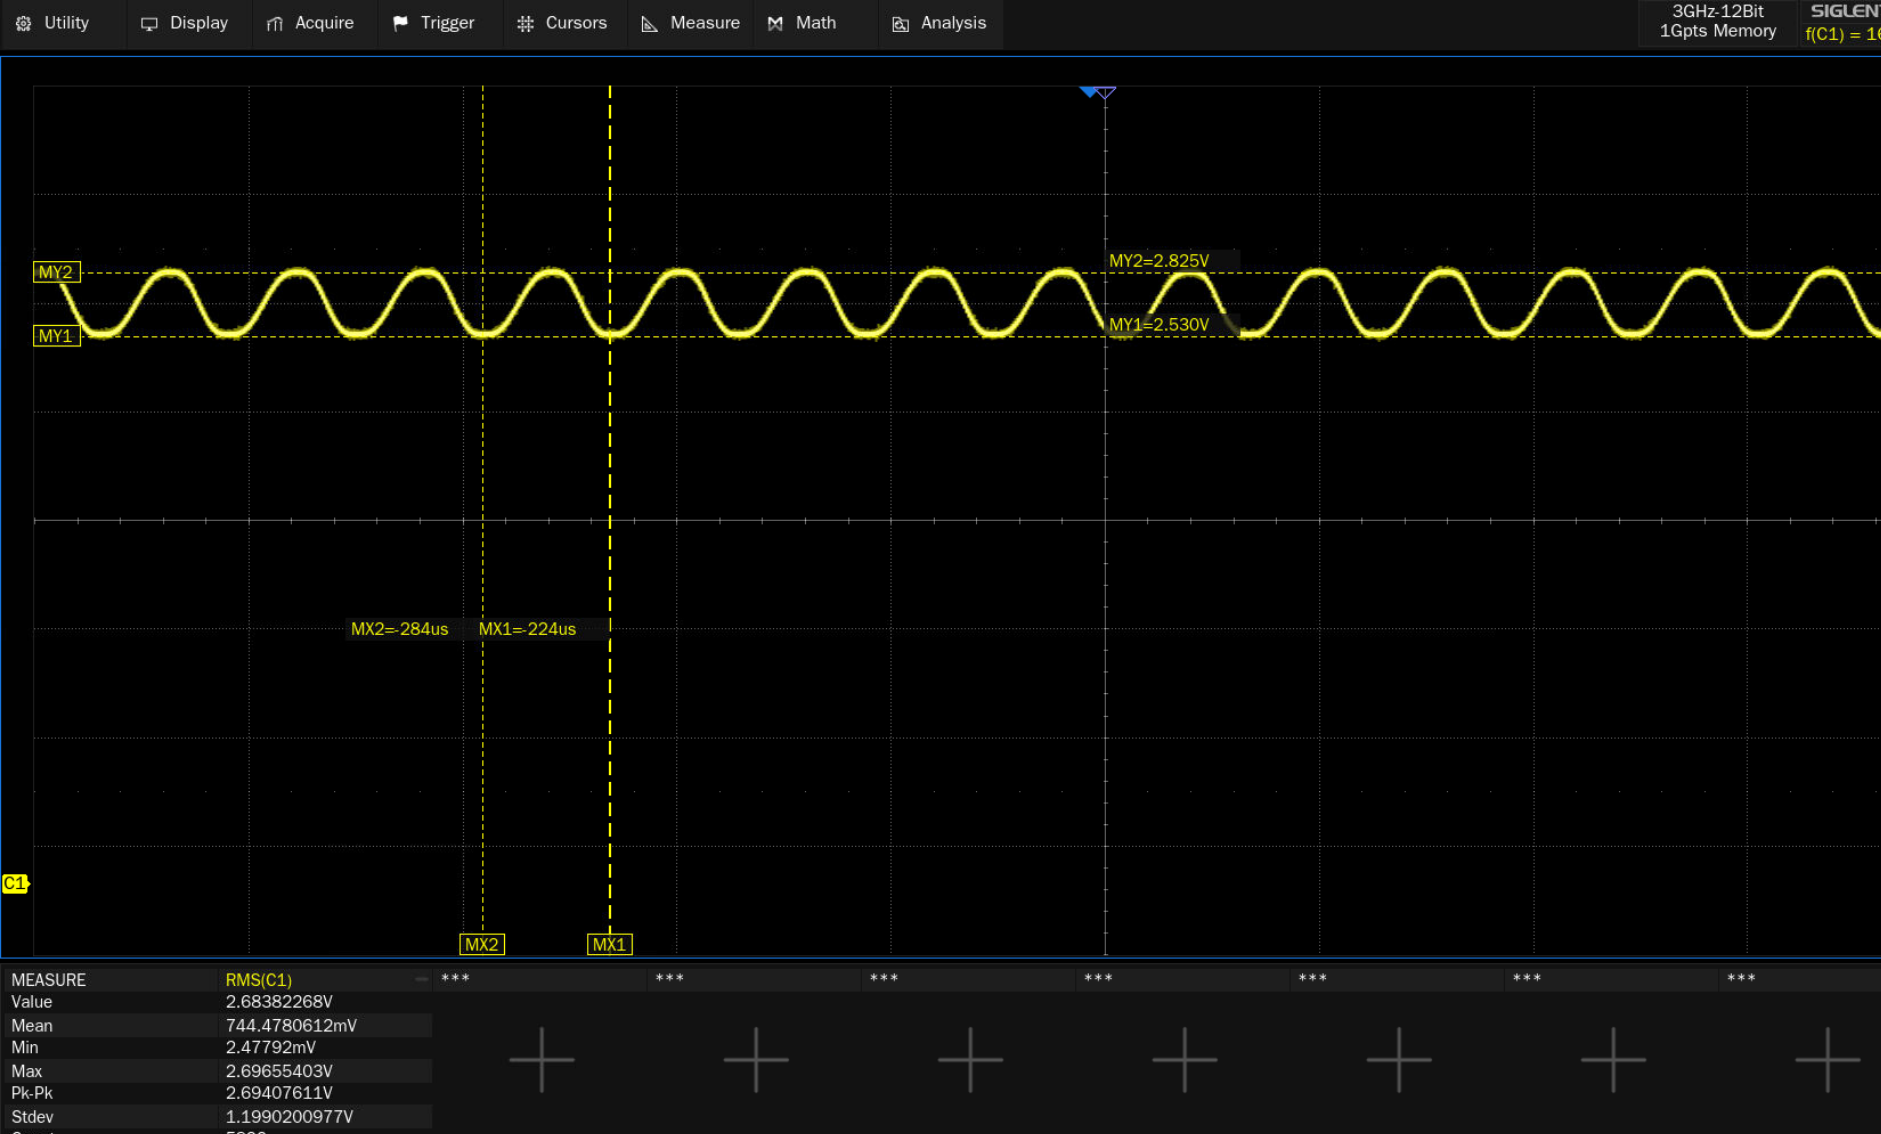The width and height of the screenshot is (1881, 1134).
Task: Select the MY1 cursor label
Action: point(56,336)
